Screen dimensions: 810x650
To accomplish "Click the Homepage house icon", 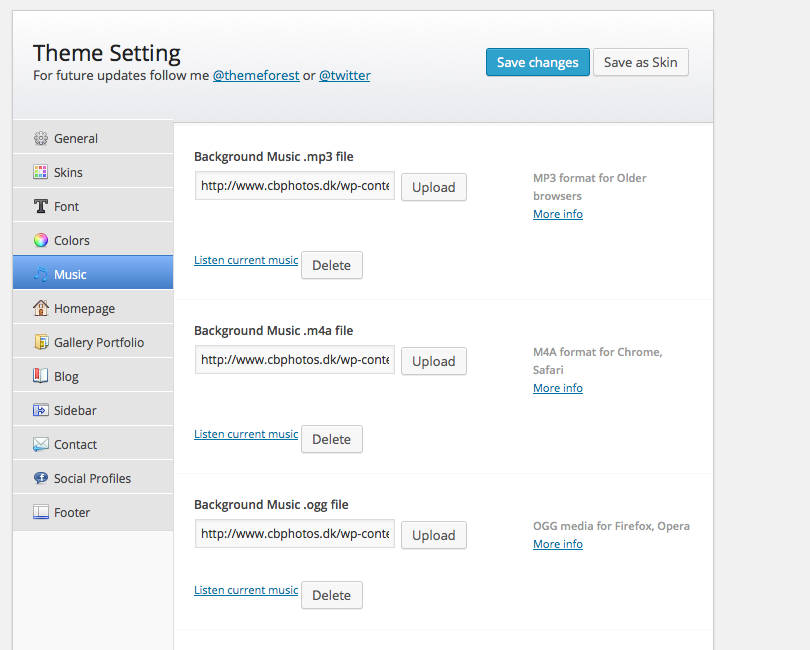I will (41, 309).
